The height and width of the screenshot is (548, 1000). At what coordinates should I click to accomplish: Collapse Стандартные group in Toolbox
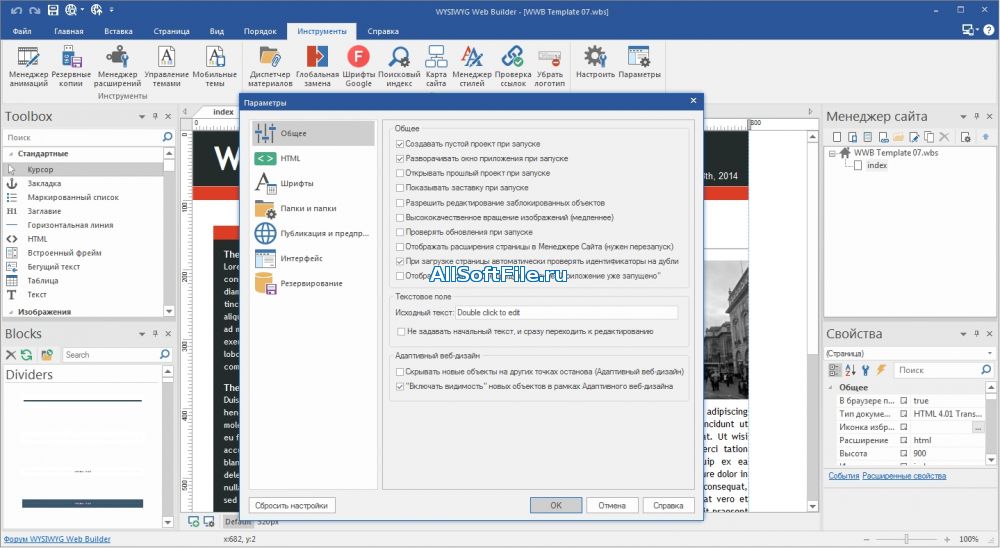click(10, 154)
